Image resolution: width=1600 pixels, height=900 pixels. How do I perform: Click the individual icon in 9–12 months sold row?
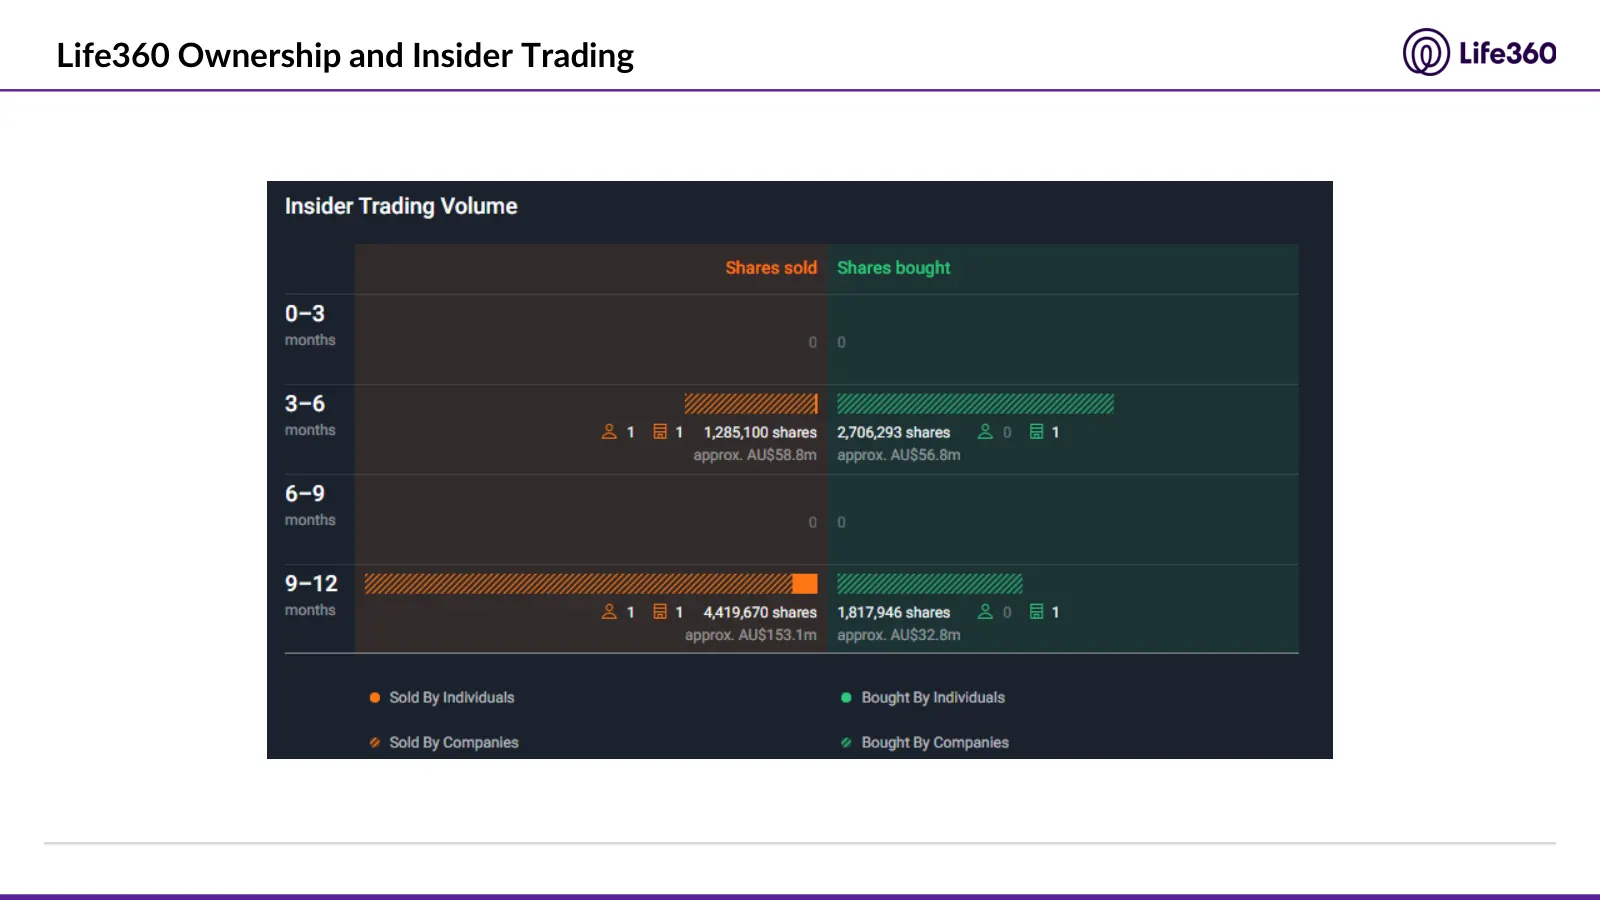click(609, 612)
